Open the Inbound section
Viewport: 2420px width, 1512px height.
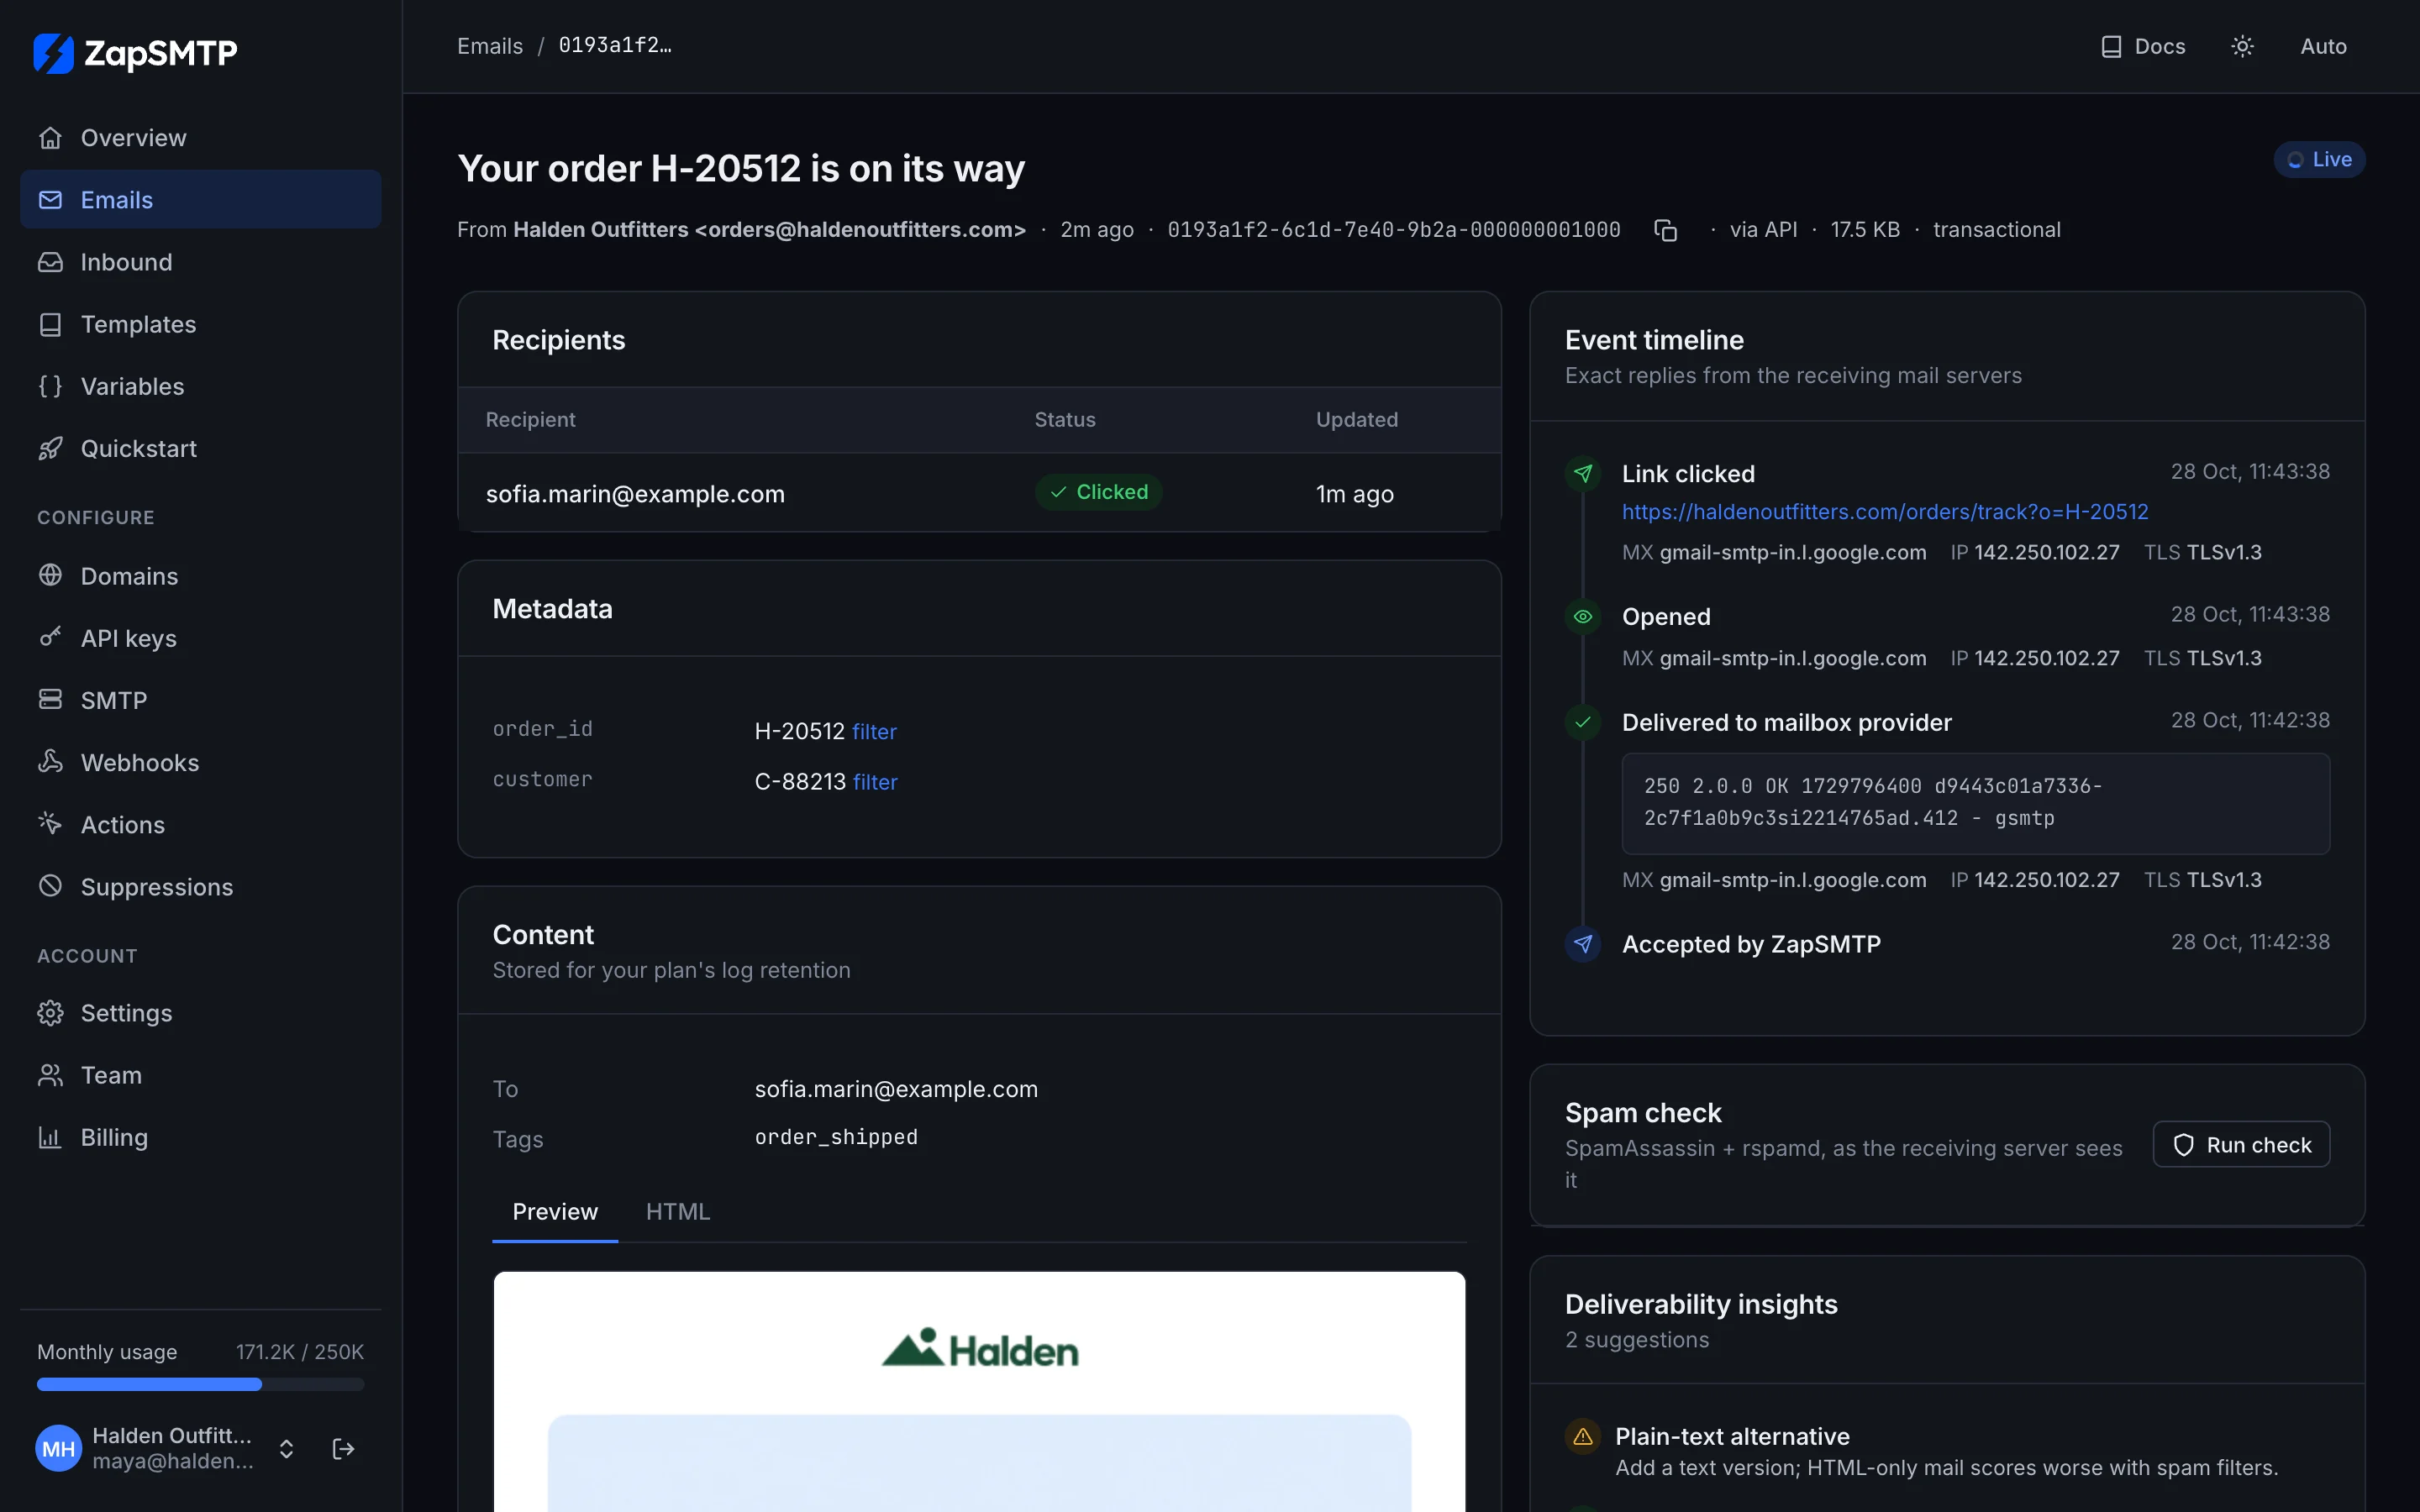[x=200, y=262]
